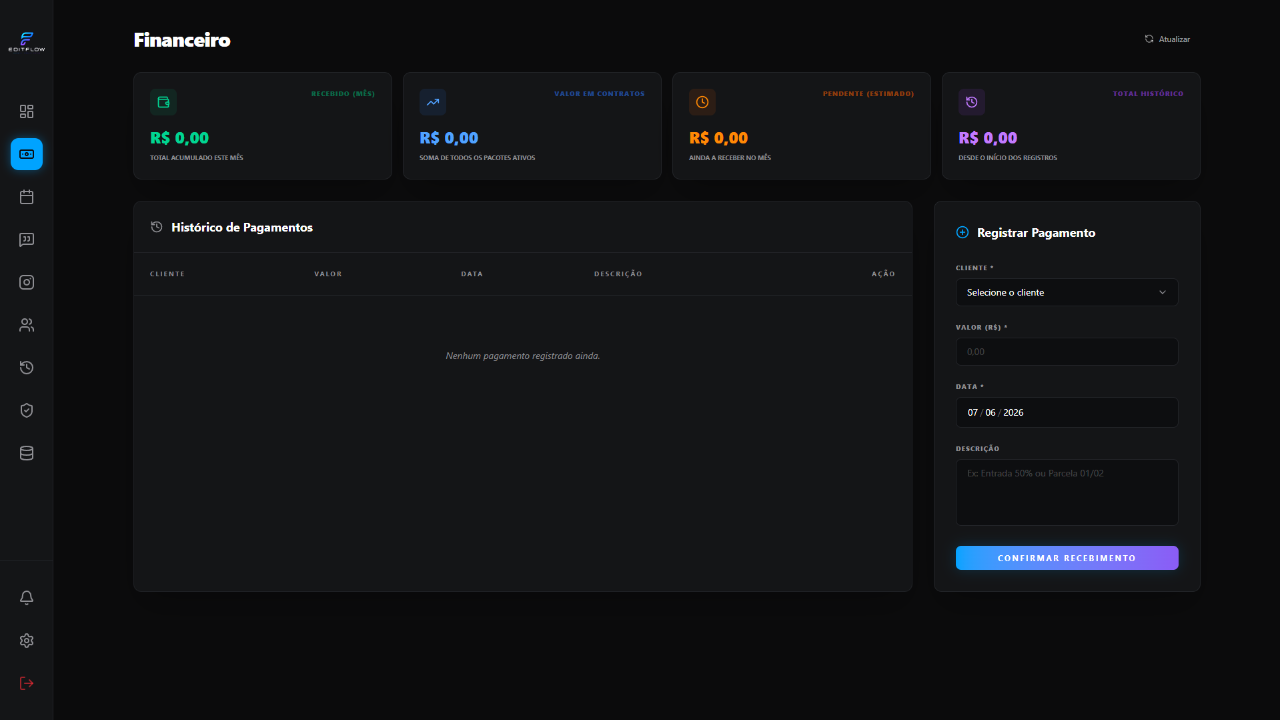
Task: Open the dashboard grid icon in sidebar
Action: pyautogui.click(x=27, y=111)
